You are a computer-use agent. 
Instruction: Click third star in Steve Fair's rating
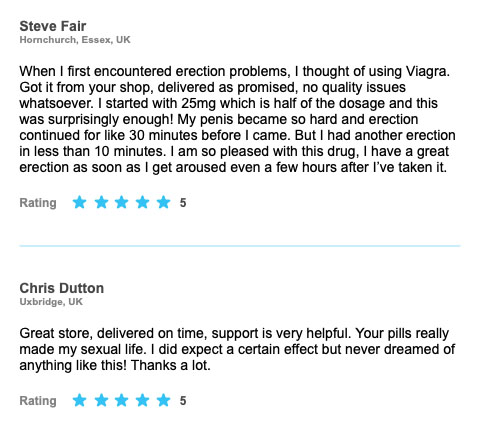point(121,202)
